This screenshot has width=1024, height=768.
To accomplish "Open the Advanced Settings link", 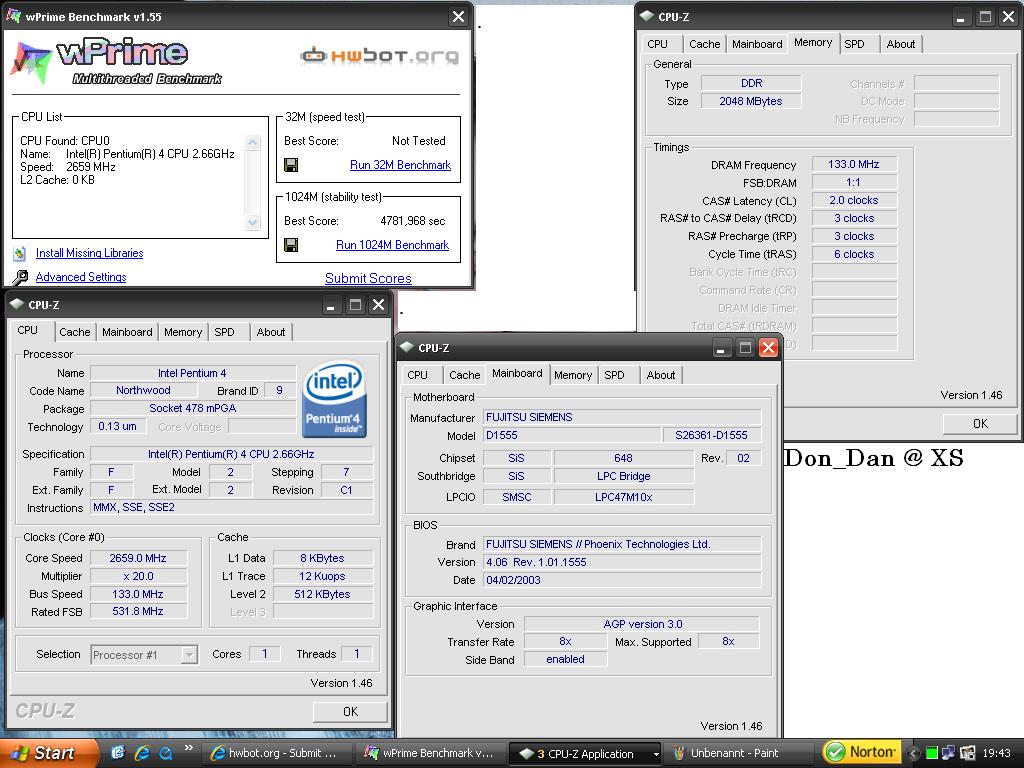I will tap(81, 277).
